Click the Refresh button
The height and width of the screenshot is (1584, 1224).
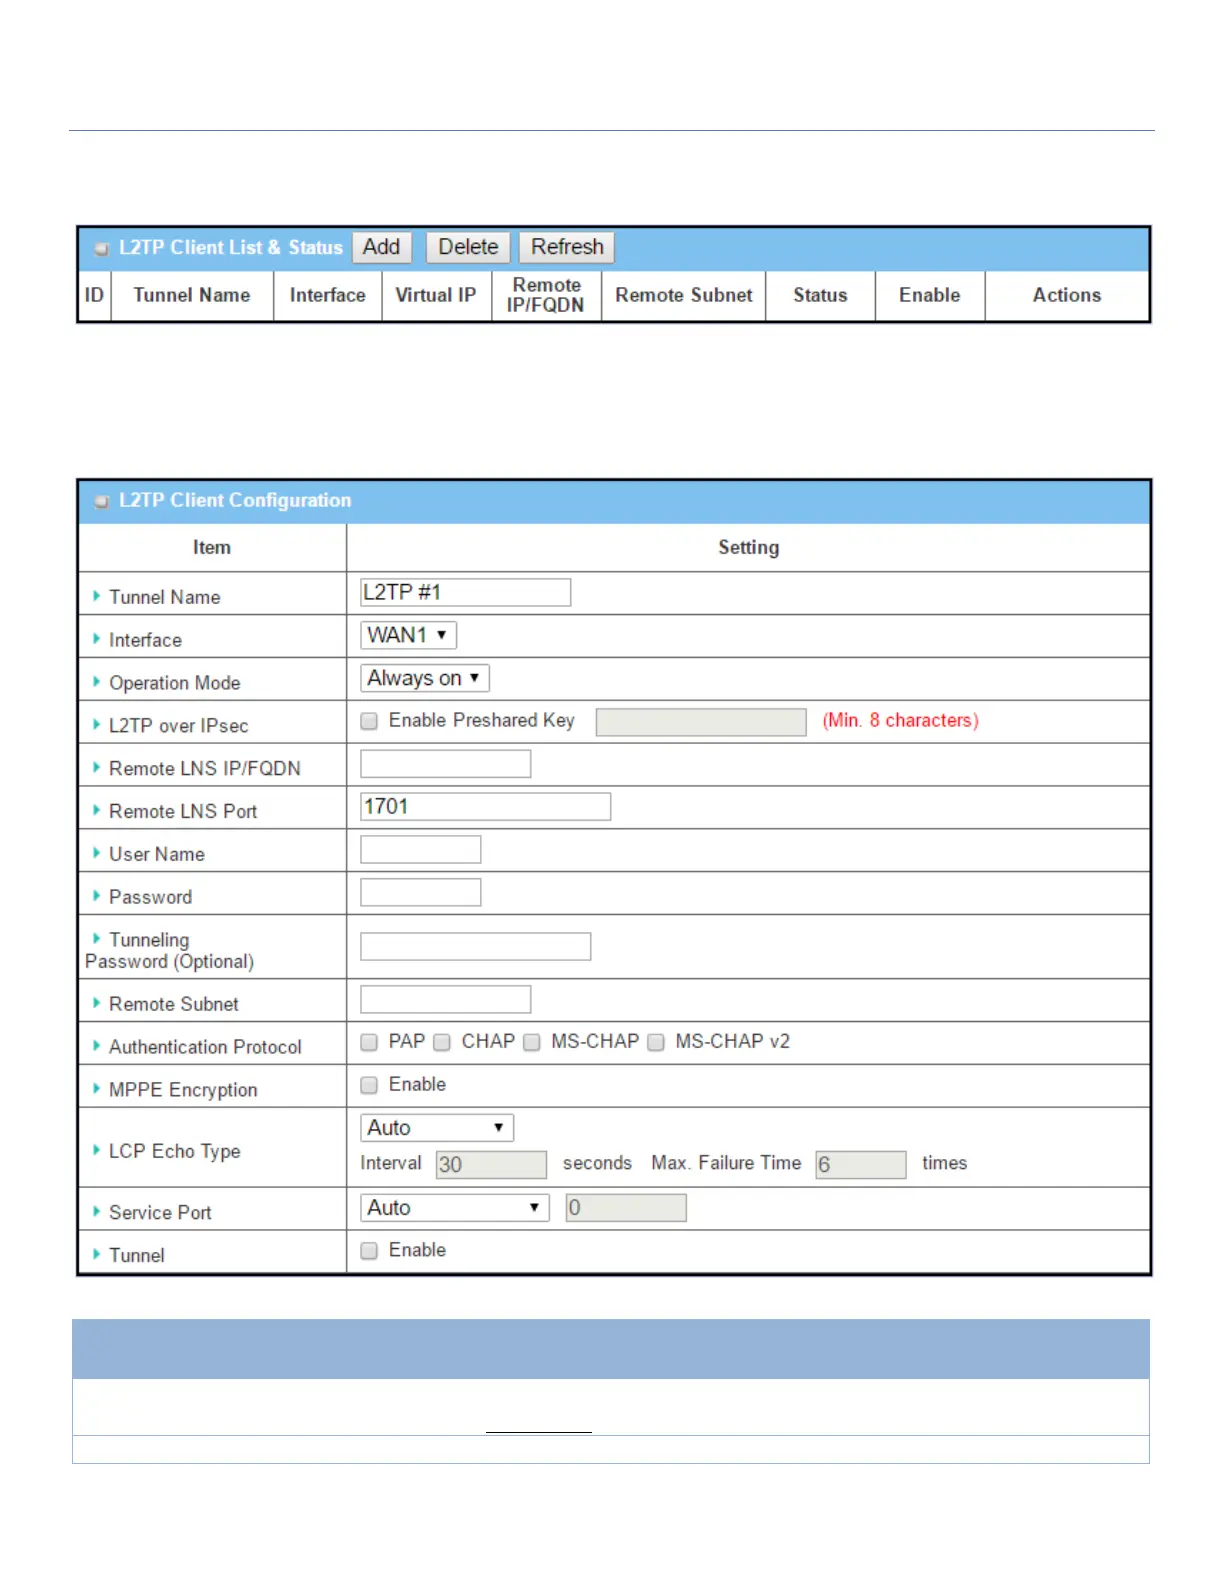point(567,247)
